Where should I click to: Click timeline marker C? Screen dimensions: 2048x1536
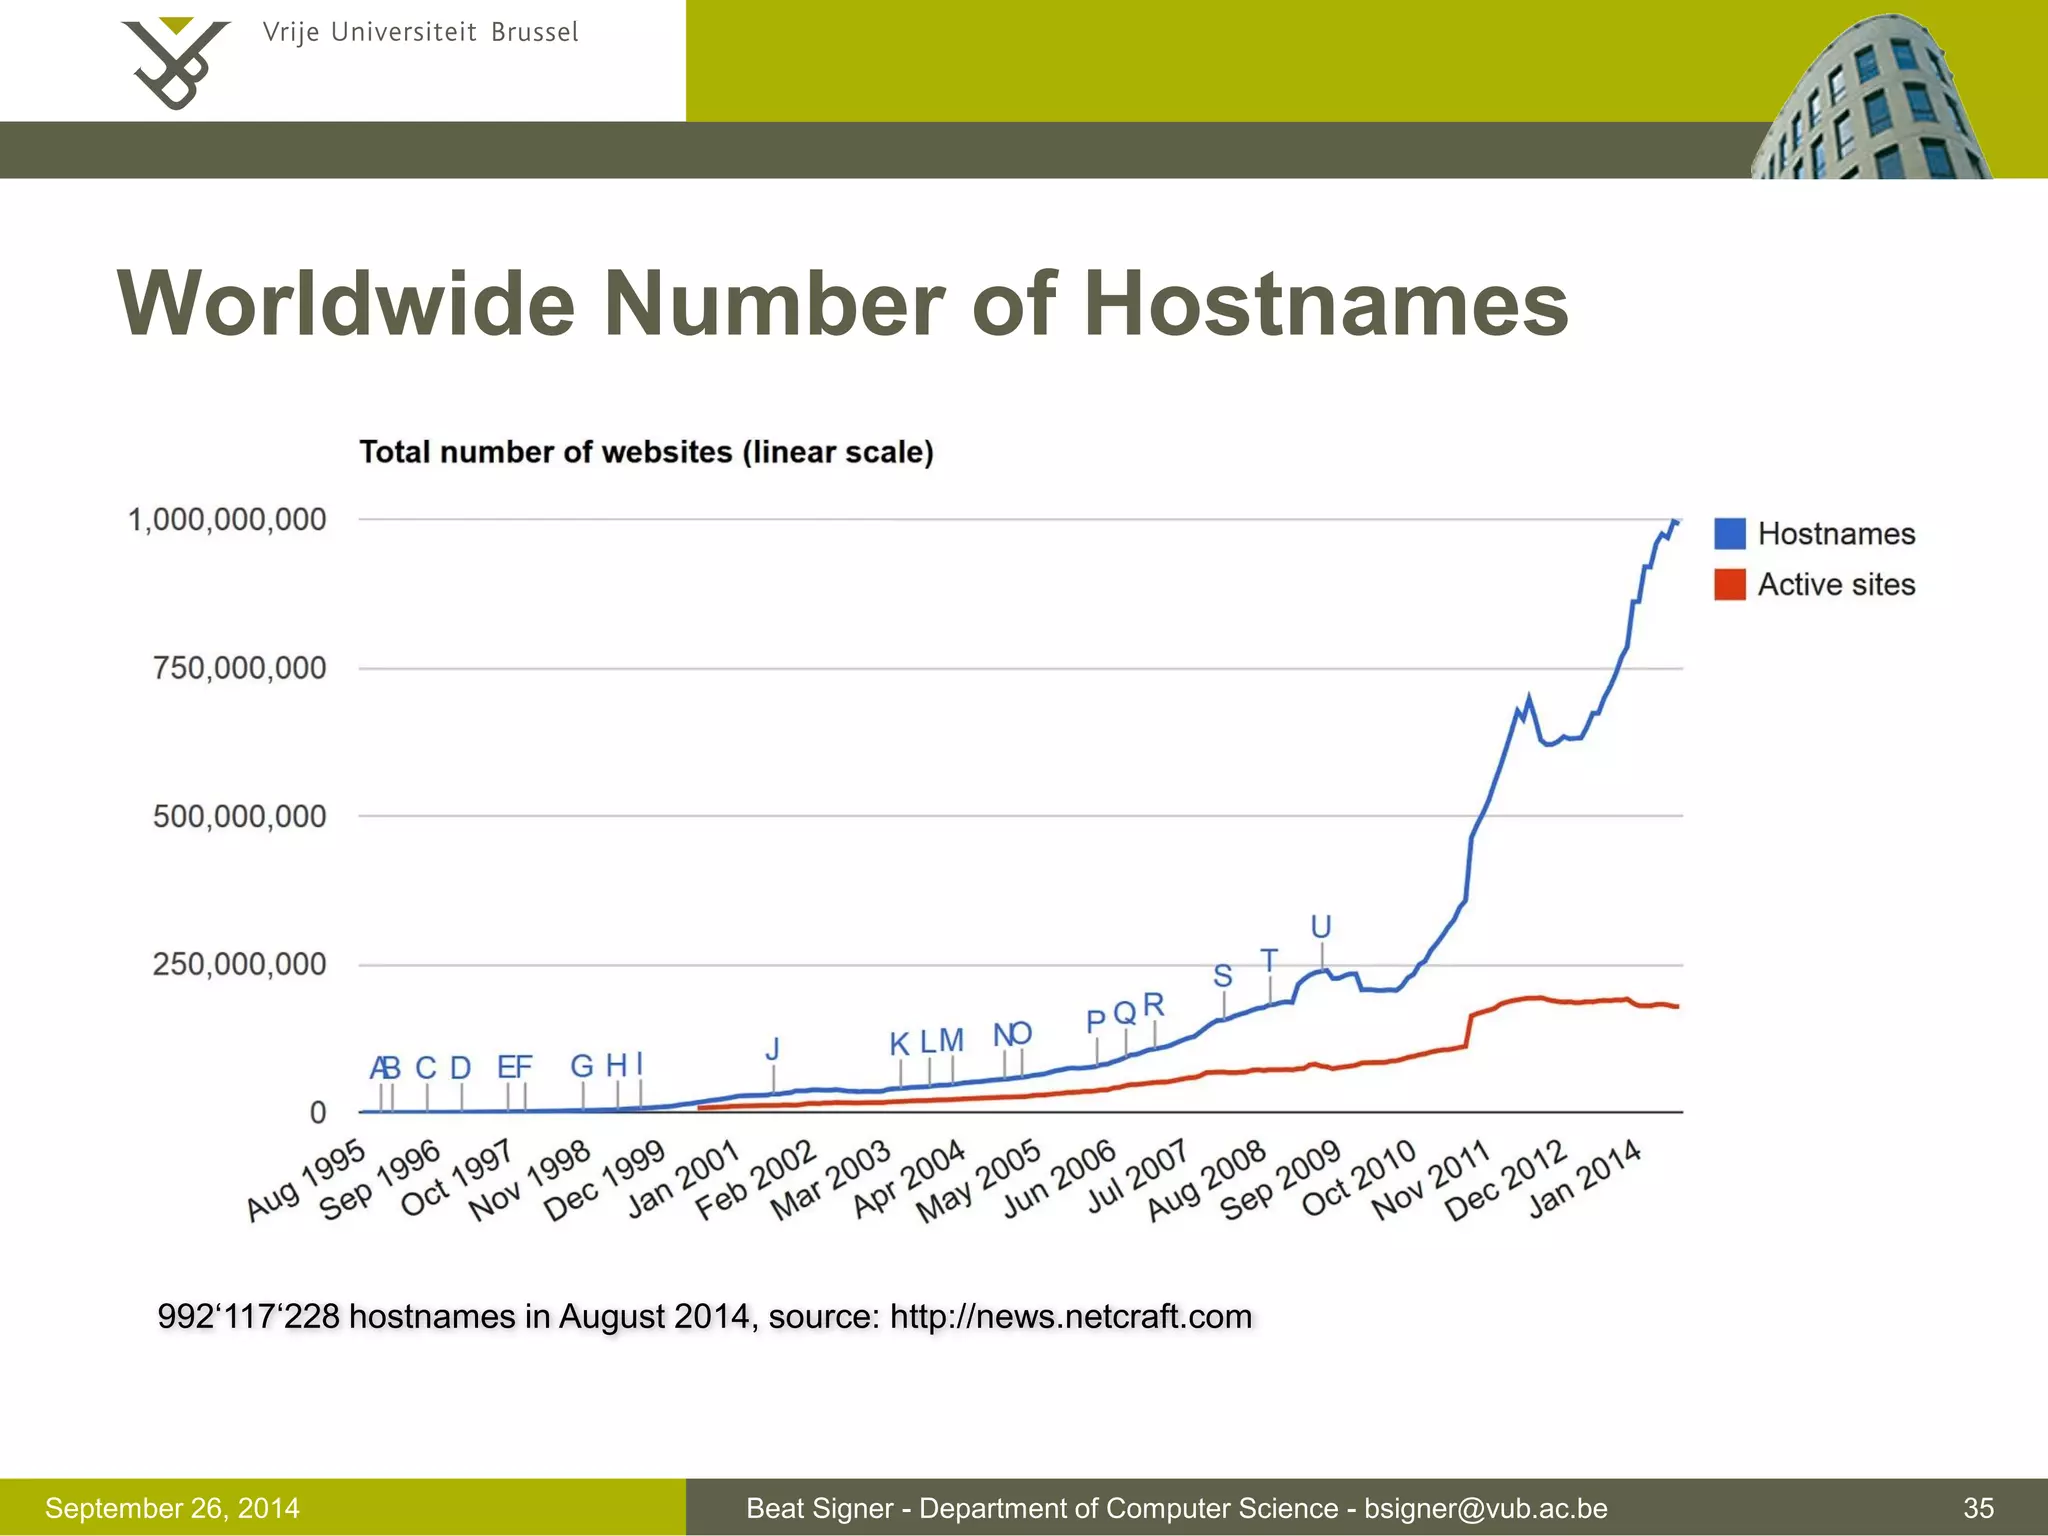pos(426,1068)
